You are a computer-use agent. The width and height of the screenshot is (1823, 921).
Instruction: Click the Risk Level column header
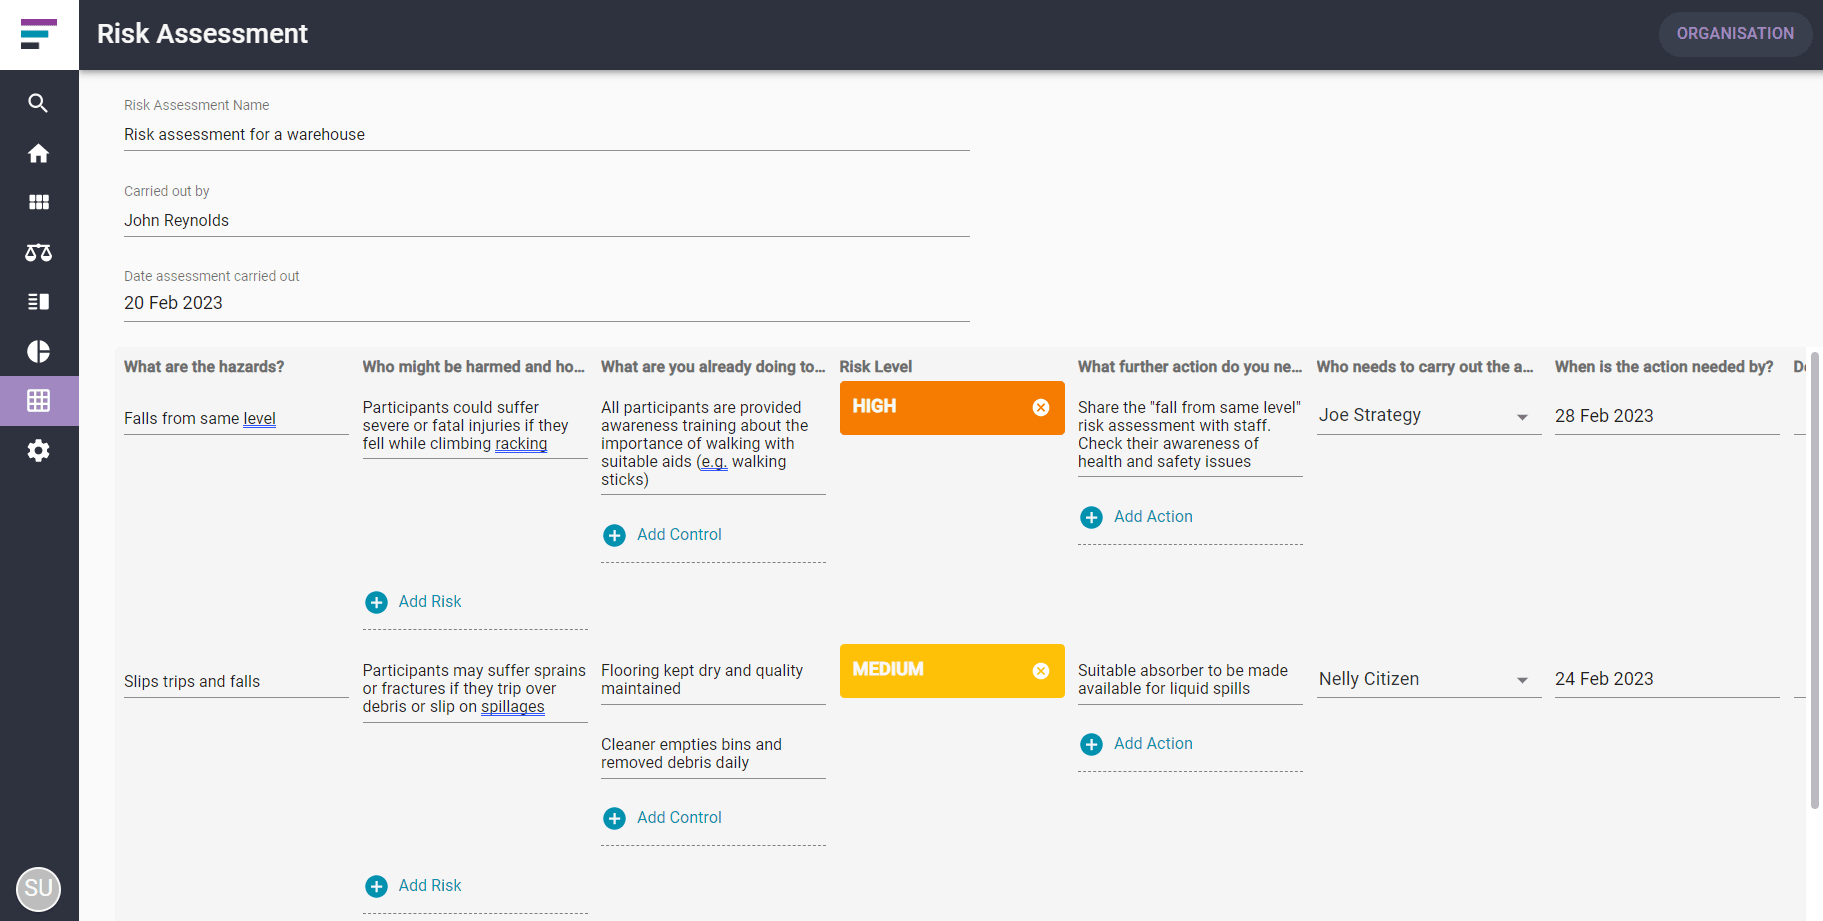coord(876,367)
